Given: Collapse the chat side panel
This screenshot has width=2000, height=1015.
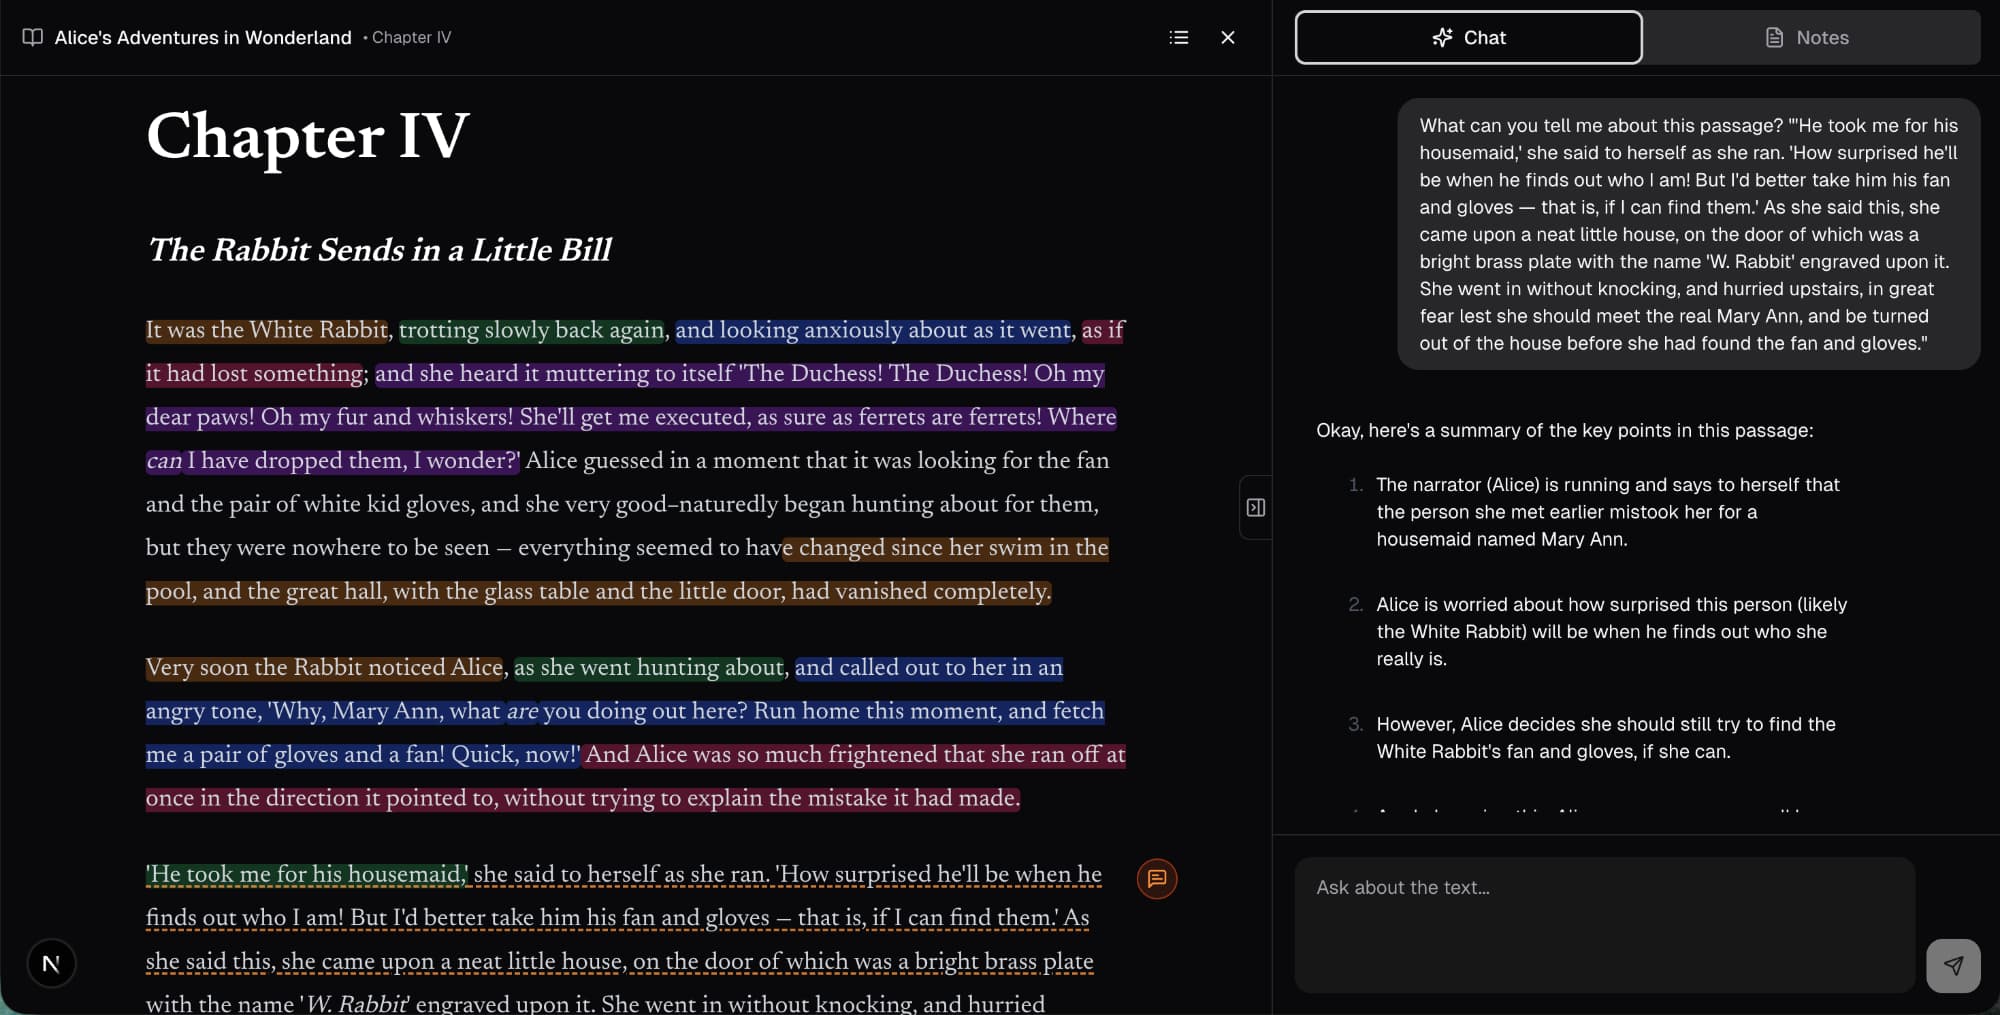Looking at the screenshot, I should [1256, 508].
